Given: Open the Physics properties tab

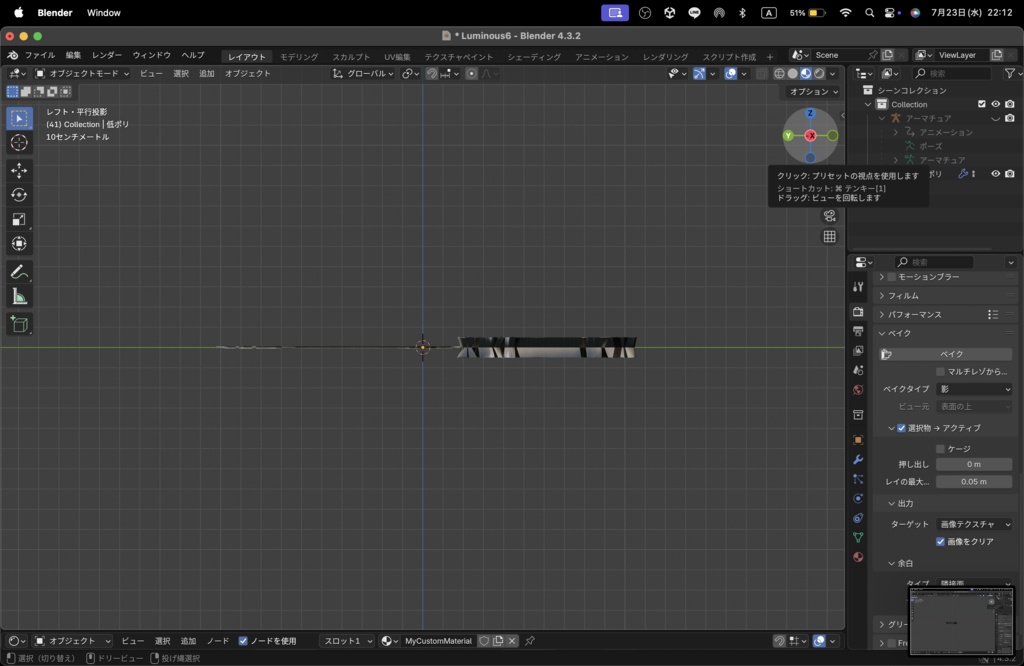Looking at the screenshot, I should (858, 498).
